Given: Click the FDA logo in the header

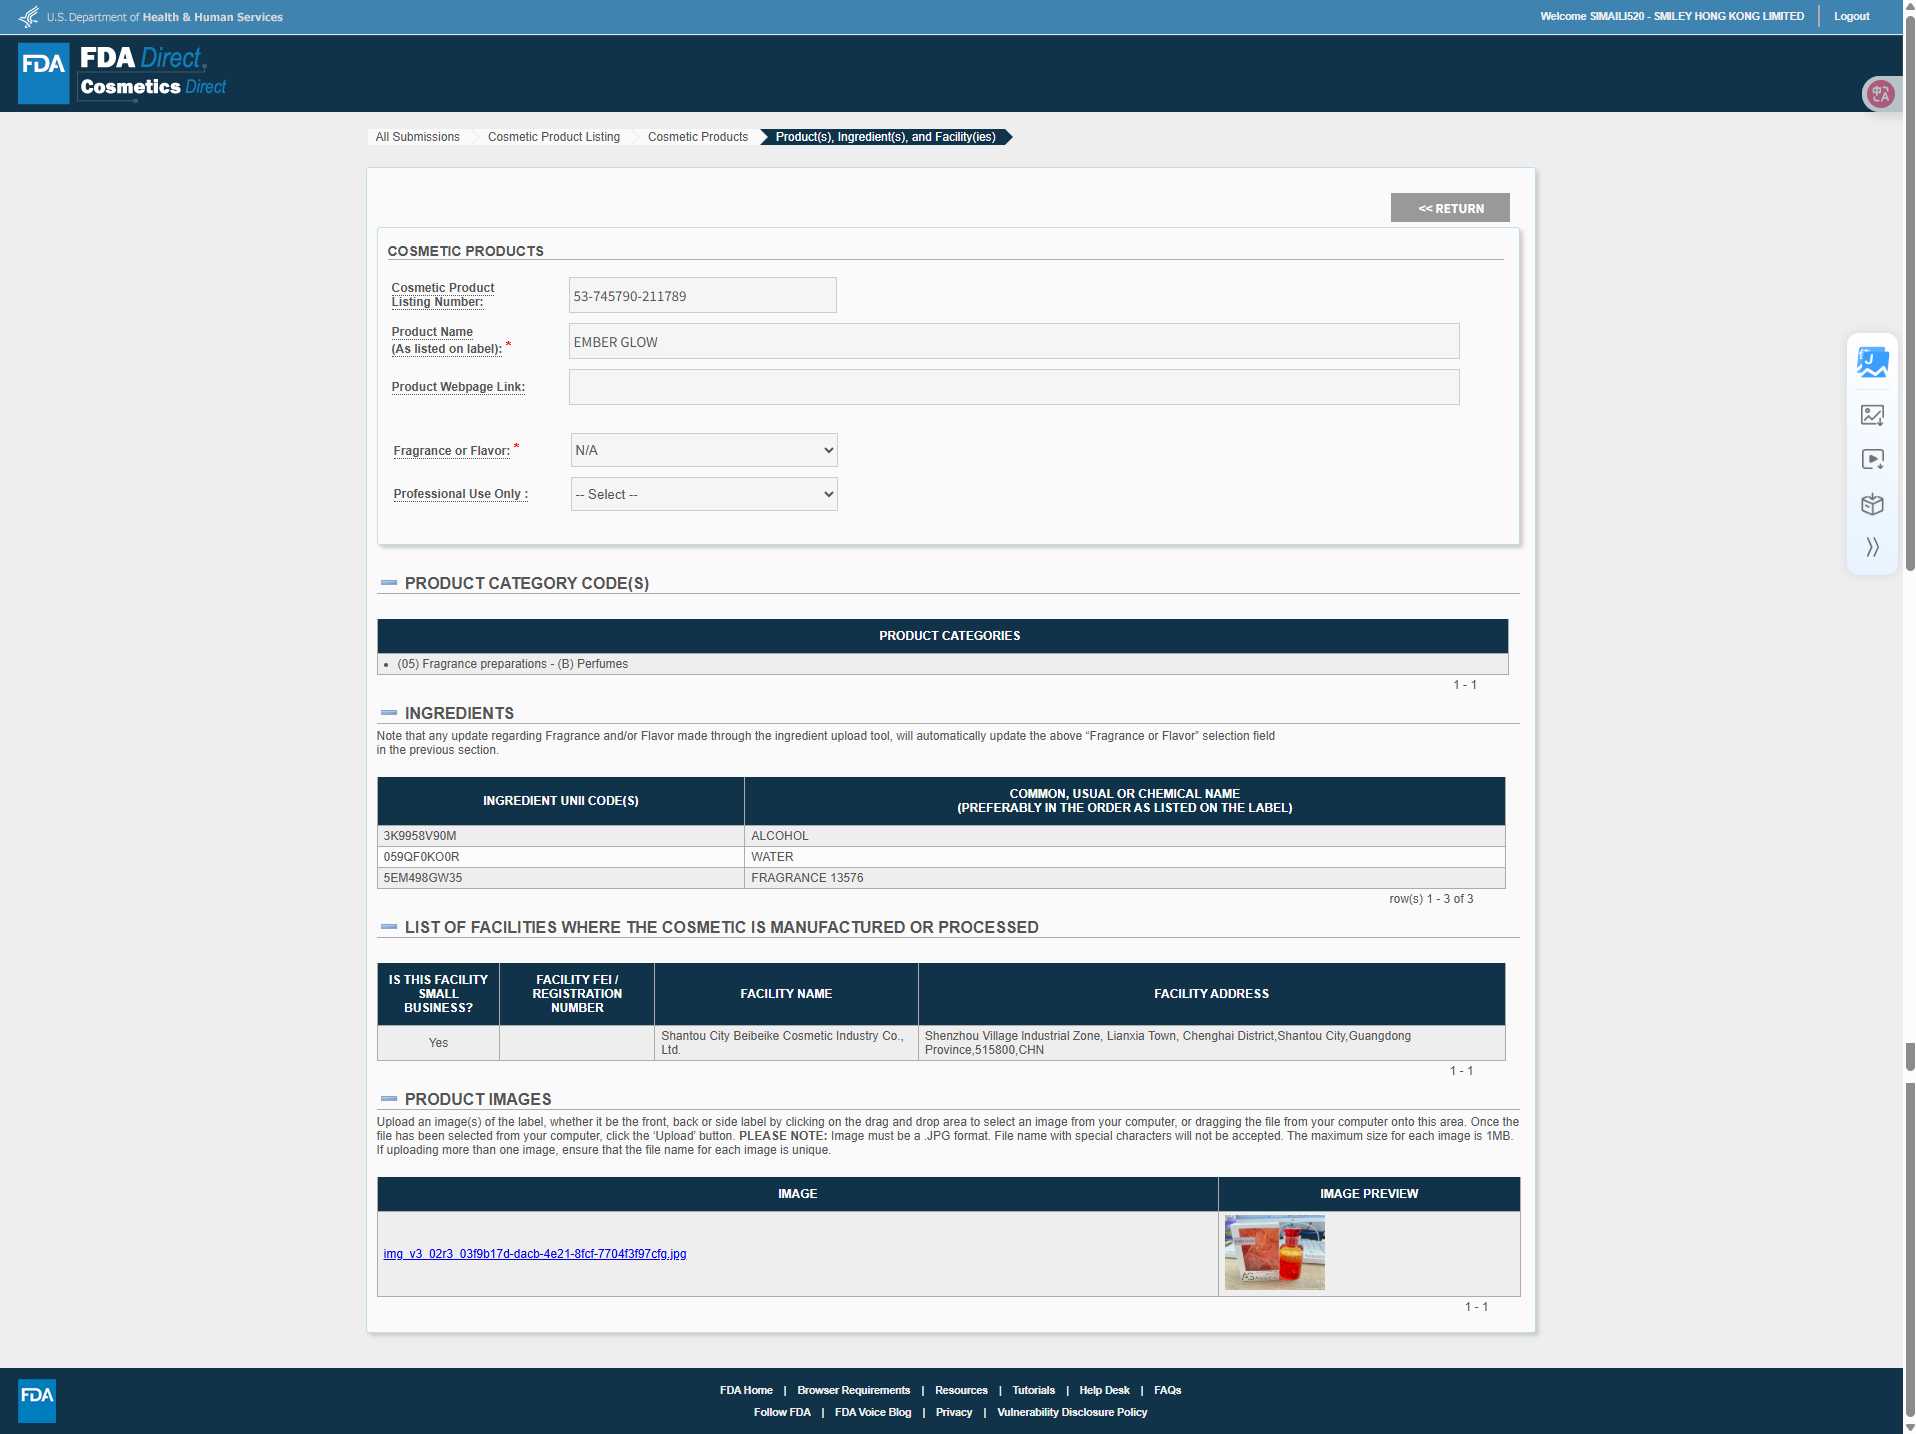Looking at the screenshot, I should tap(44, 73).
